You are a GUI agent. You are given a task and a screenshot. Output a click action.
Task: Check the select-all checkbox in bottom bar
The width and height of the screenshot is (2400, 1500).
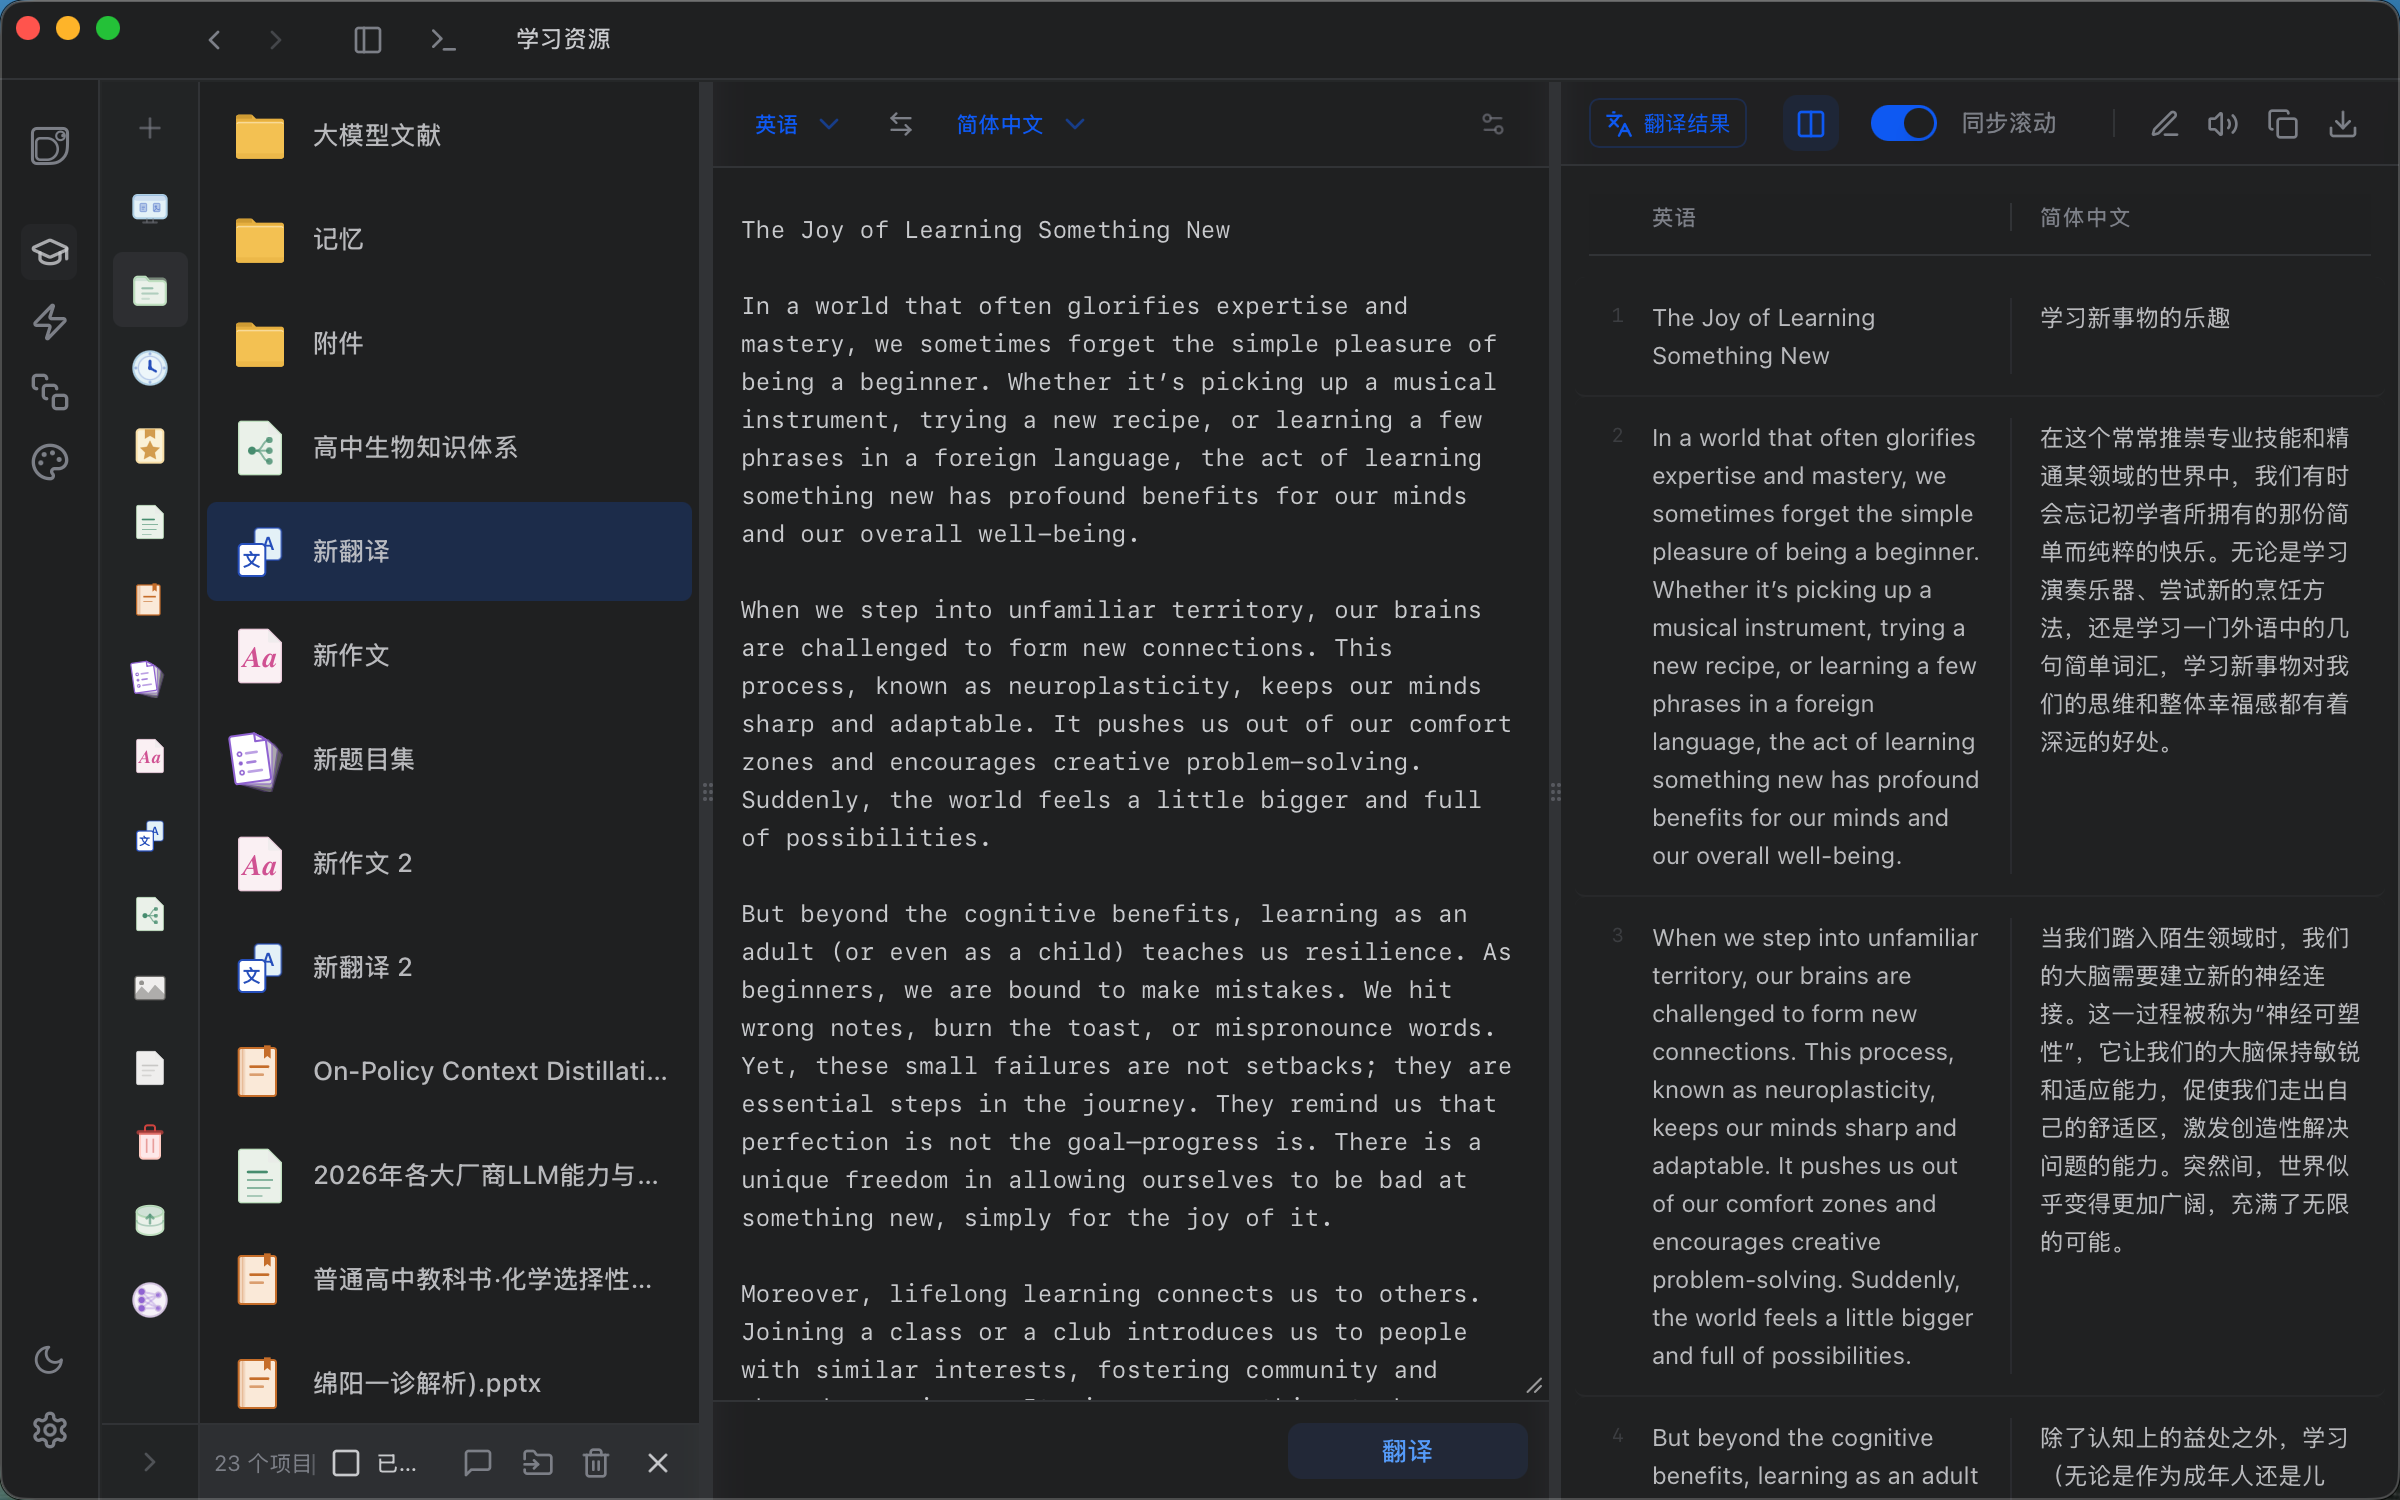tap(346, 1463)
